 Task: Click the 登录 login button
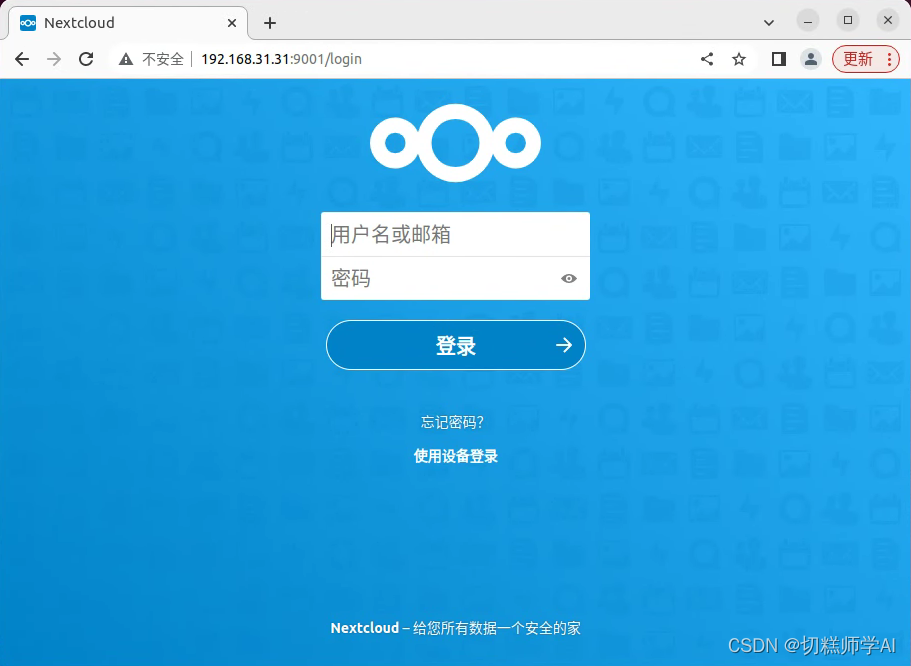[456, 345]
